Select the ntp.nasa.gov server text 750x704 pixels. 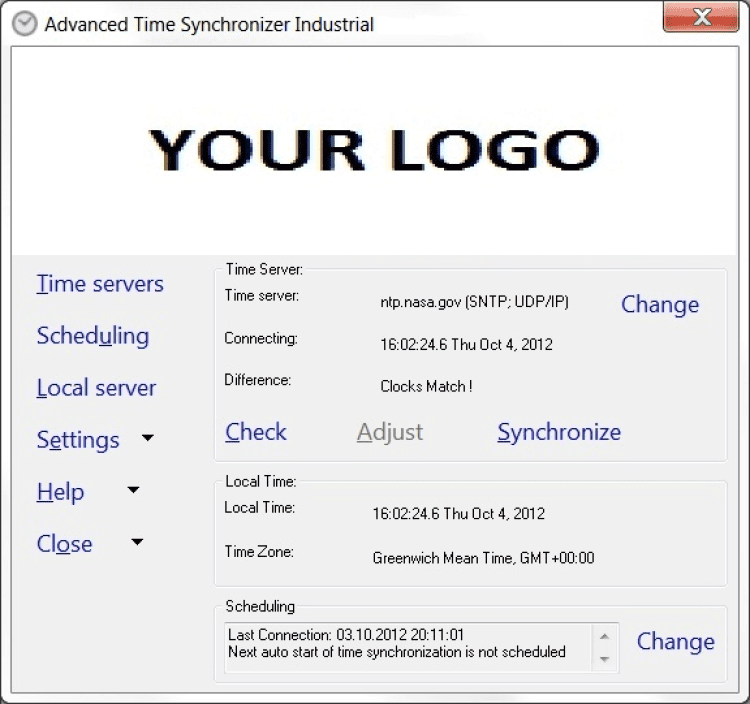click(x=474, y=302)
